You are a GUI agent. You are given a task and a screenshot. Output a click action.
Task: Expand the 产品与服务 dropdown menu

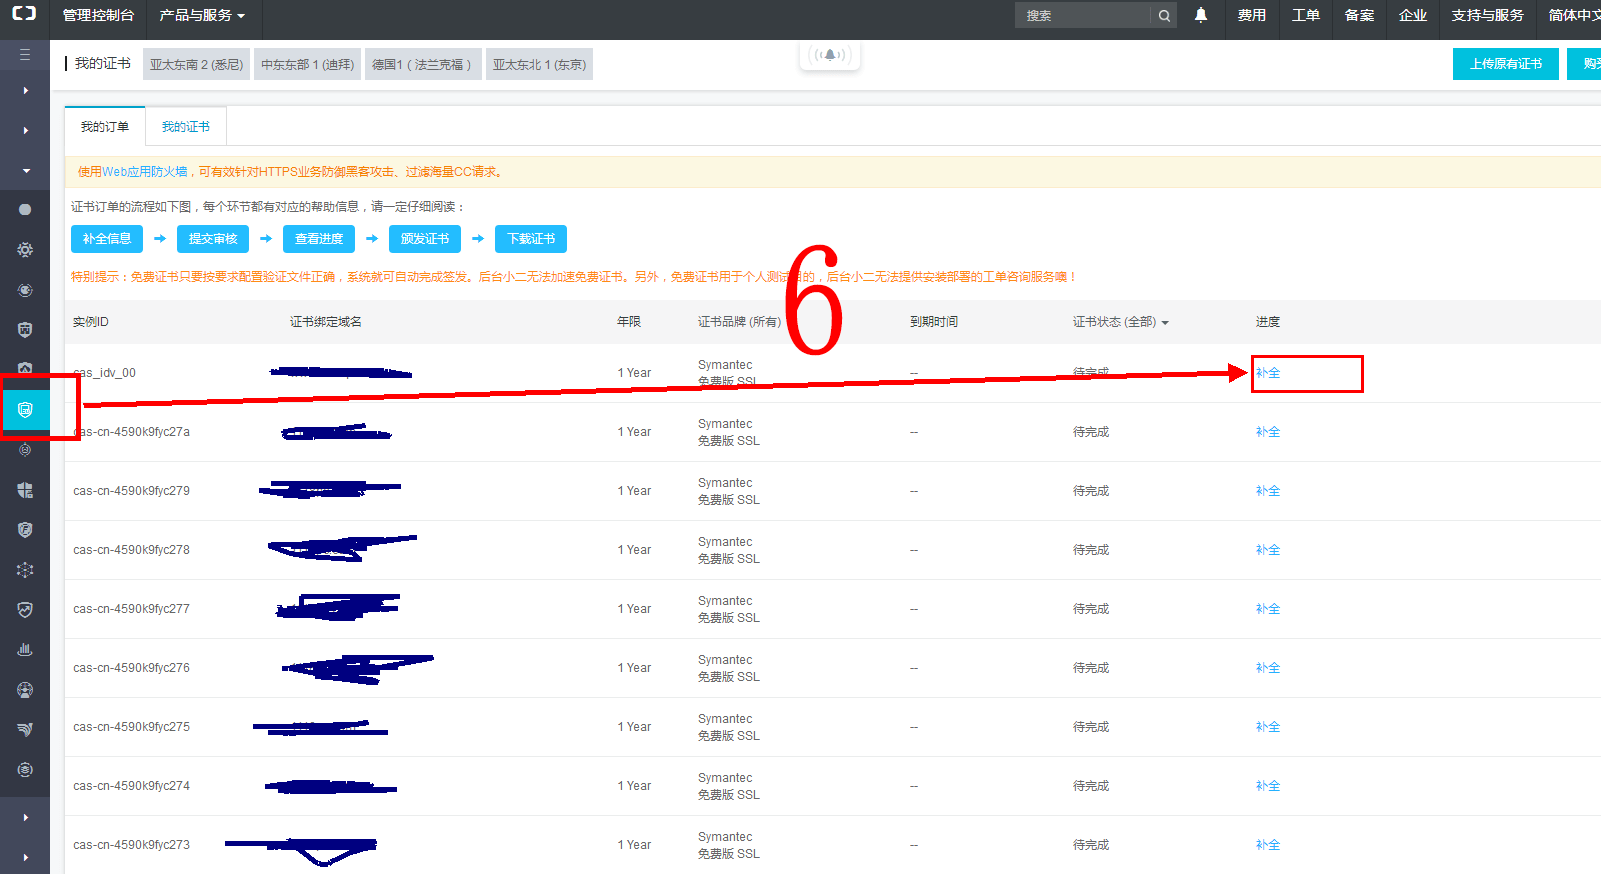coord(202,15)
